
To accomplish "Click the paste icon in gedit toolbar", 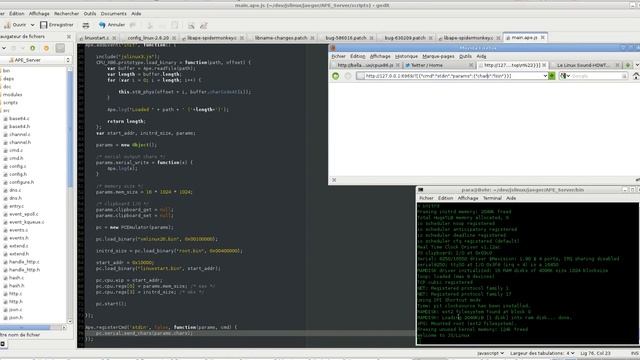I will click(x=175, y=25).
